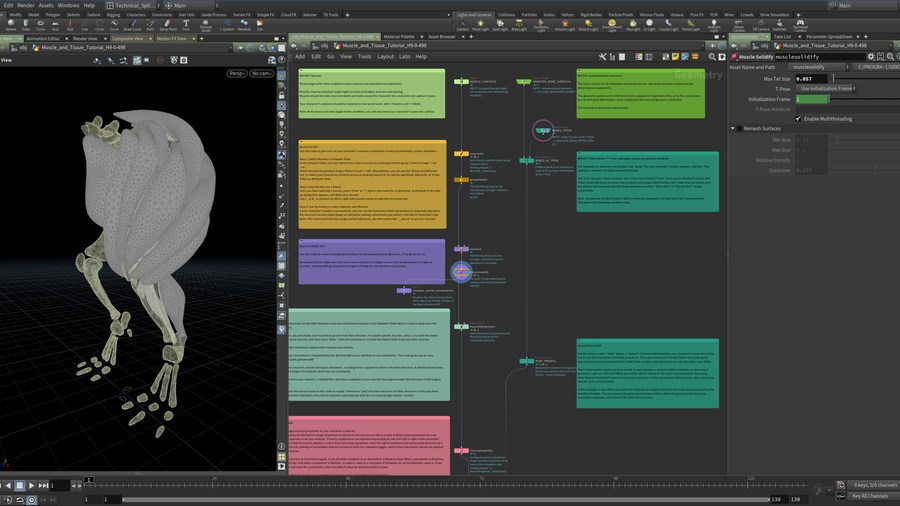This screenshot has width=900, height=506.
Task: Open the Persp viewport menu
Action: pyautogui.click(x=237, y=73)
